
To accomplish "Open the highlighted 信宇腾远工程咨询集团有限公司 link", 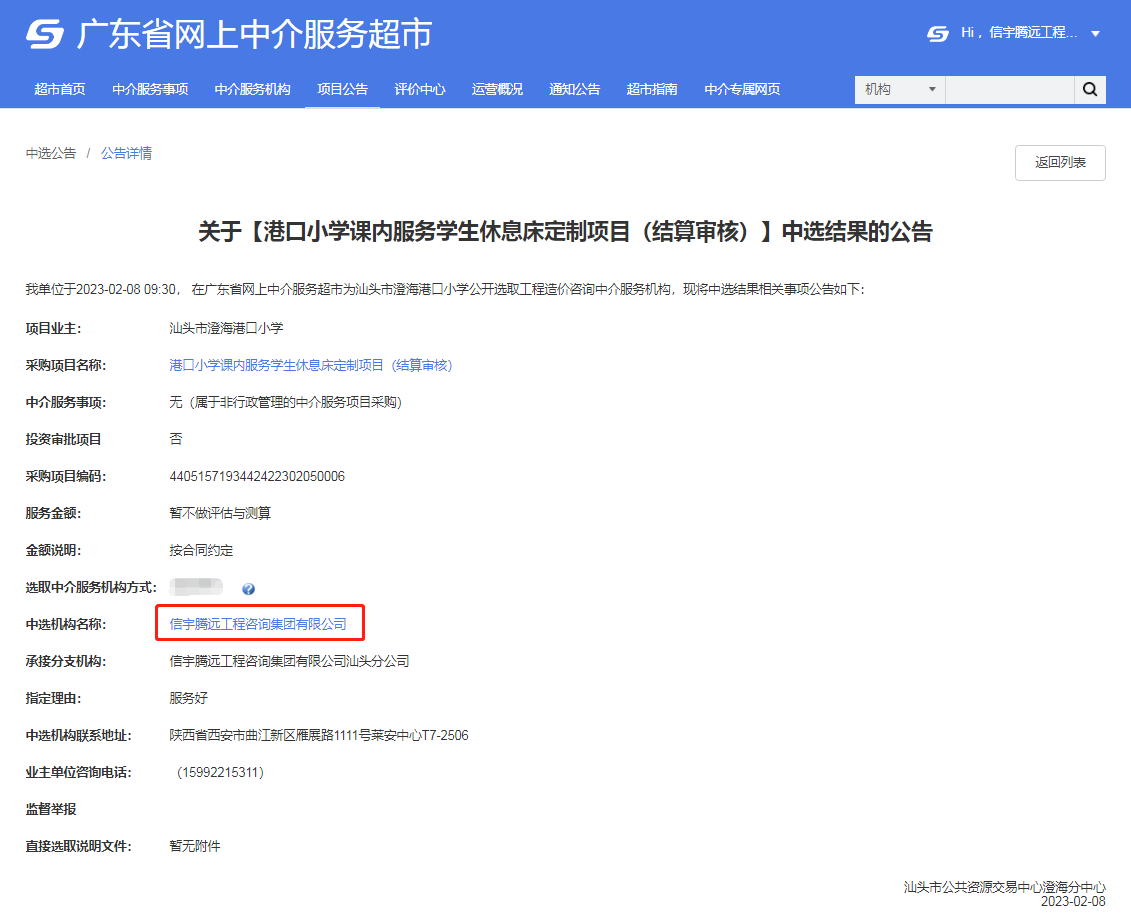I will point(260,623).
